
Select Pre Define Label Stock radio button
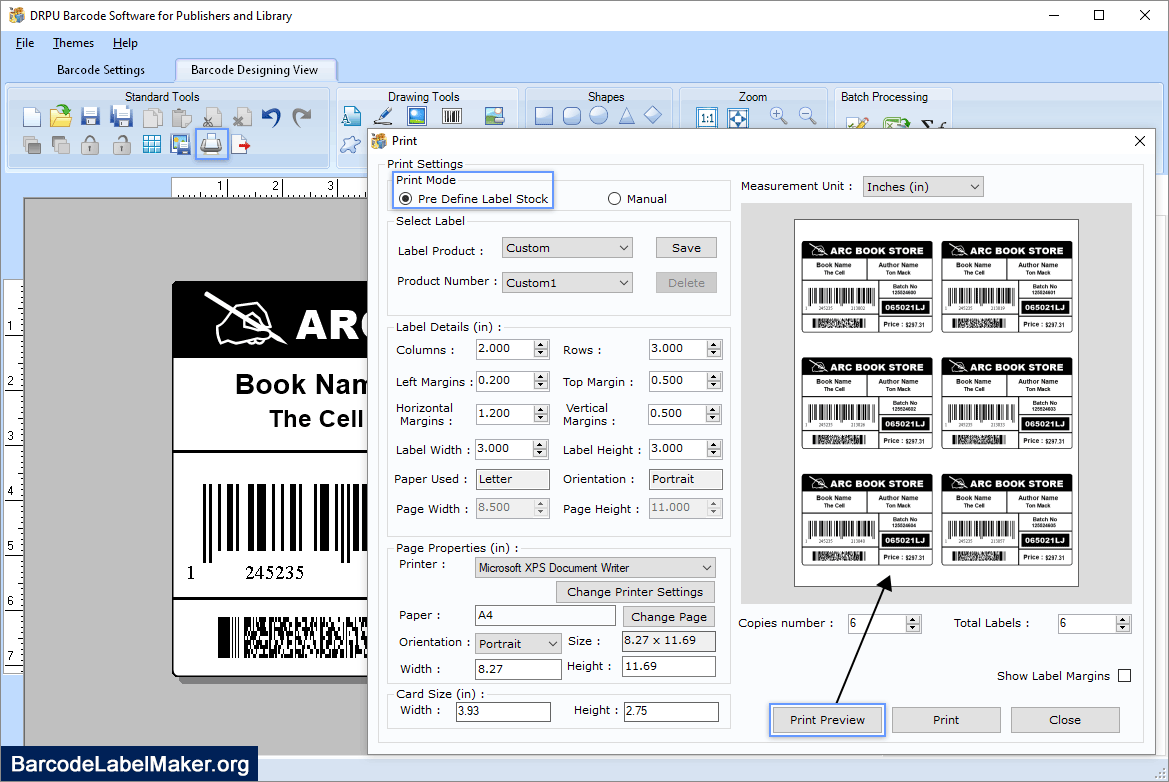(x=406, y=199)
